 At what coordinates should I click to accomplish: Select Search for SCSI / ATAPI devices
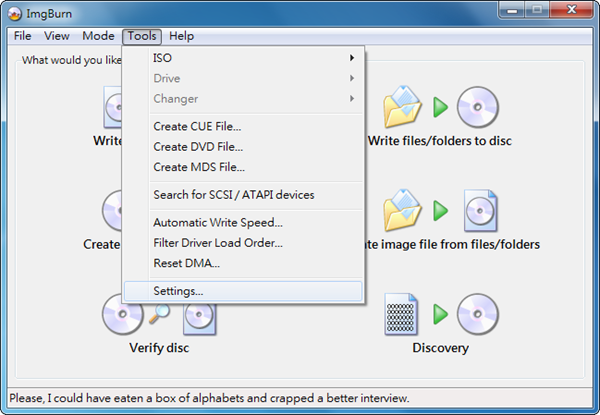(243, 195)
